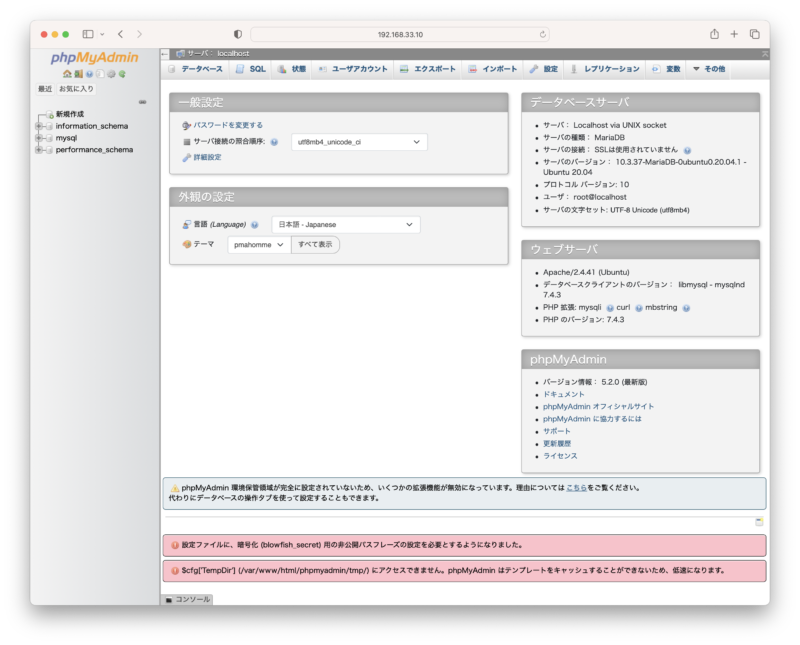The image size is (800, 645).
Task: Follow the こちら link in the warning
Action: click(x=577, y=488)
